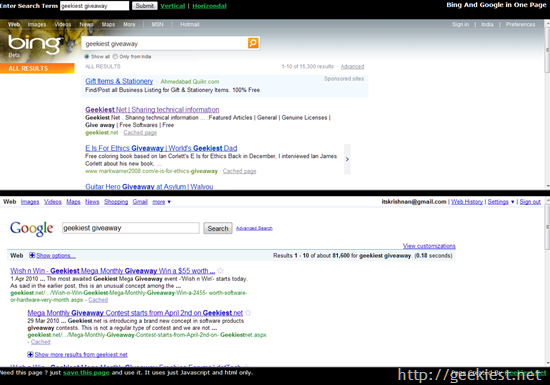Open Wish n Win Geekiest Mega Monthly Giveaway result
This screenshot has height=385, width=550.
pos(113,271)
